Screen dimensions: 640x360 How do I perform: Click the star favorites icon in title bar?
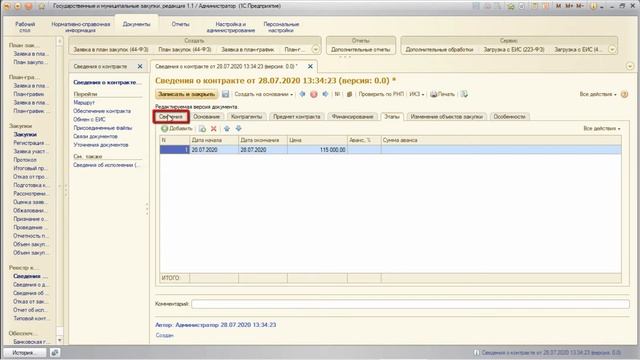(42, 6)
